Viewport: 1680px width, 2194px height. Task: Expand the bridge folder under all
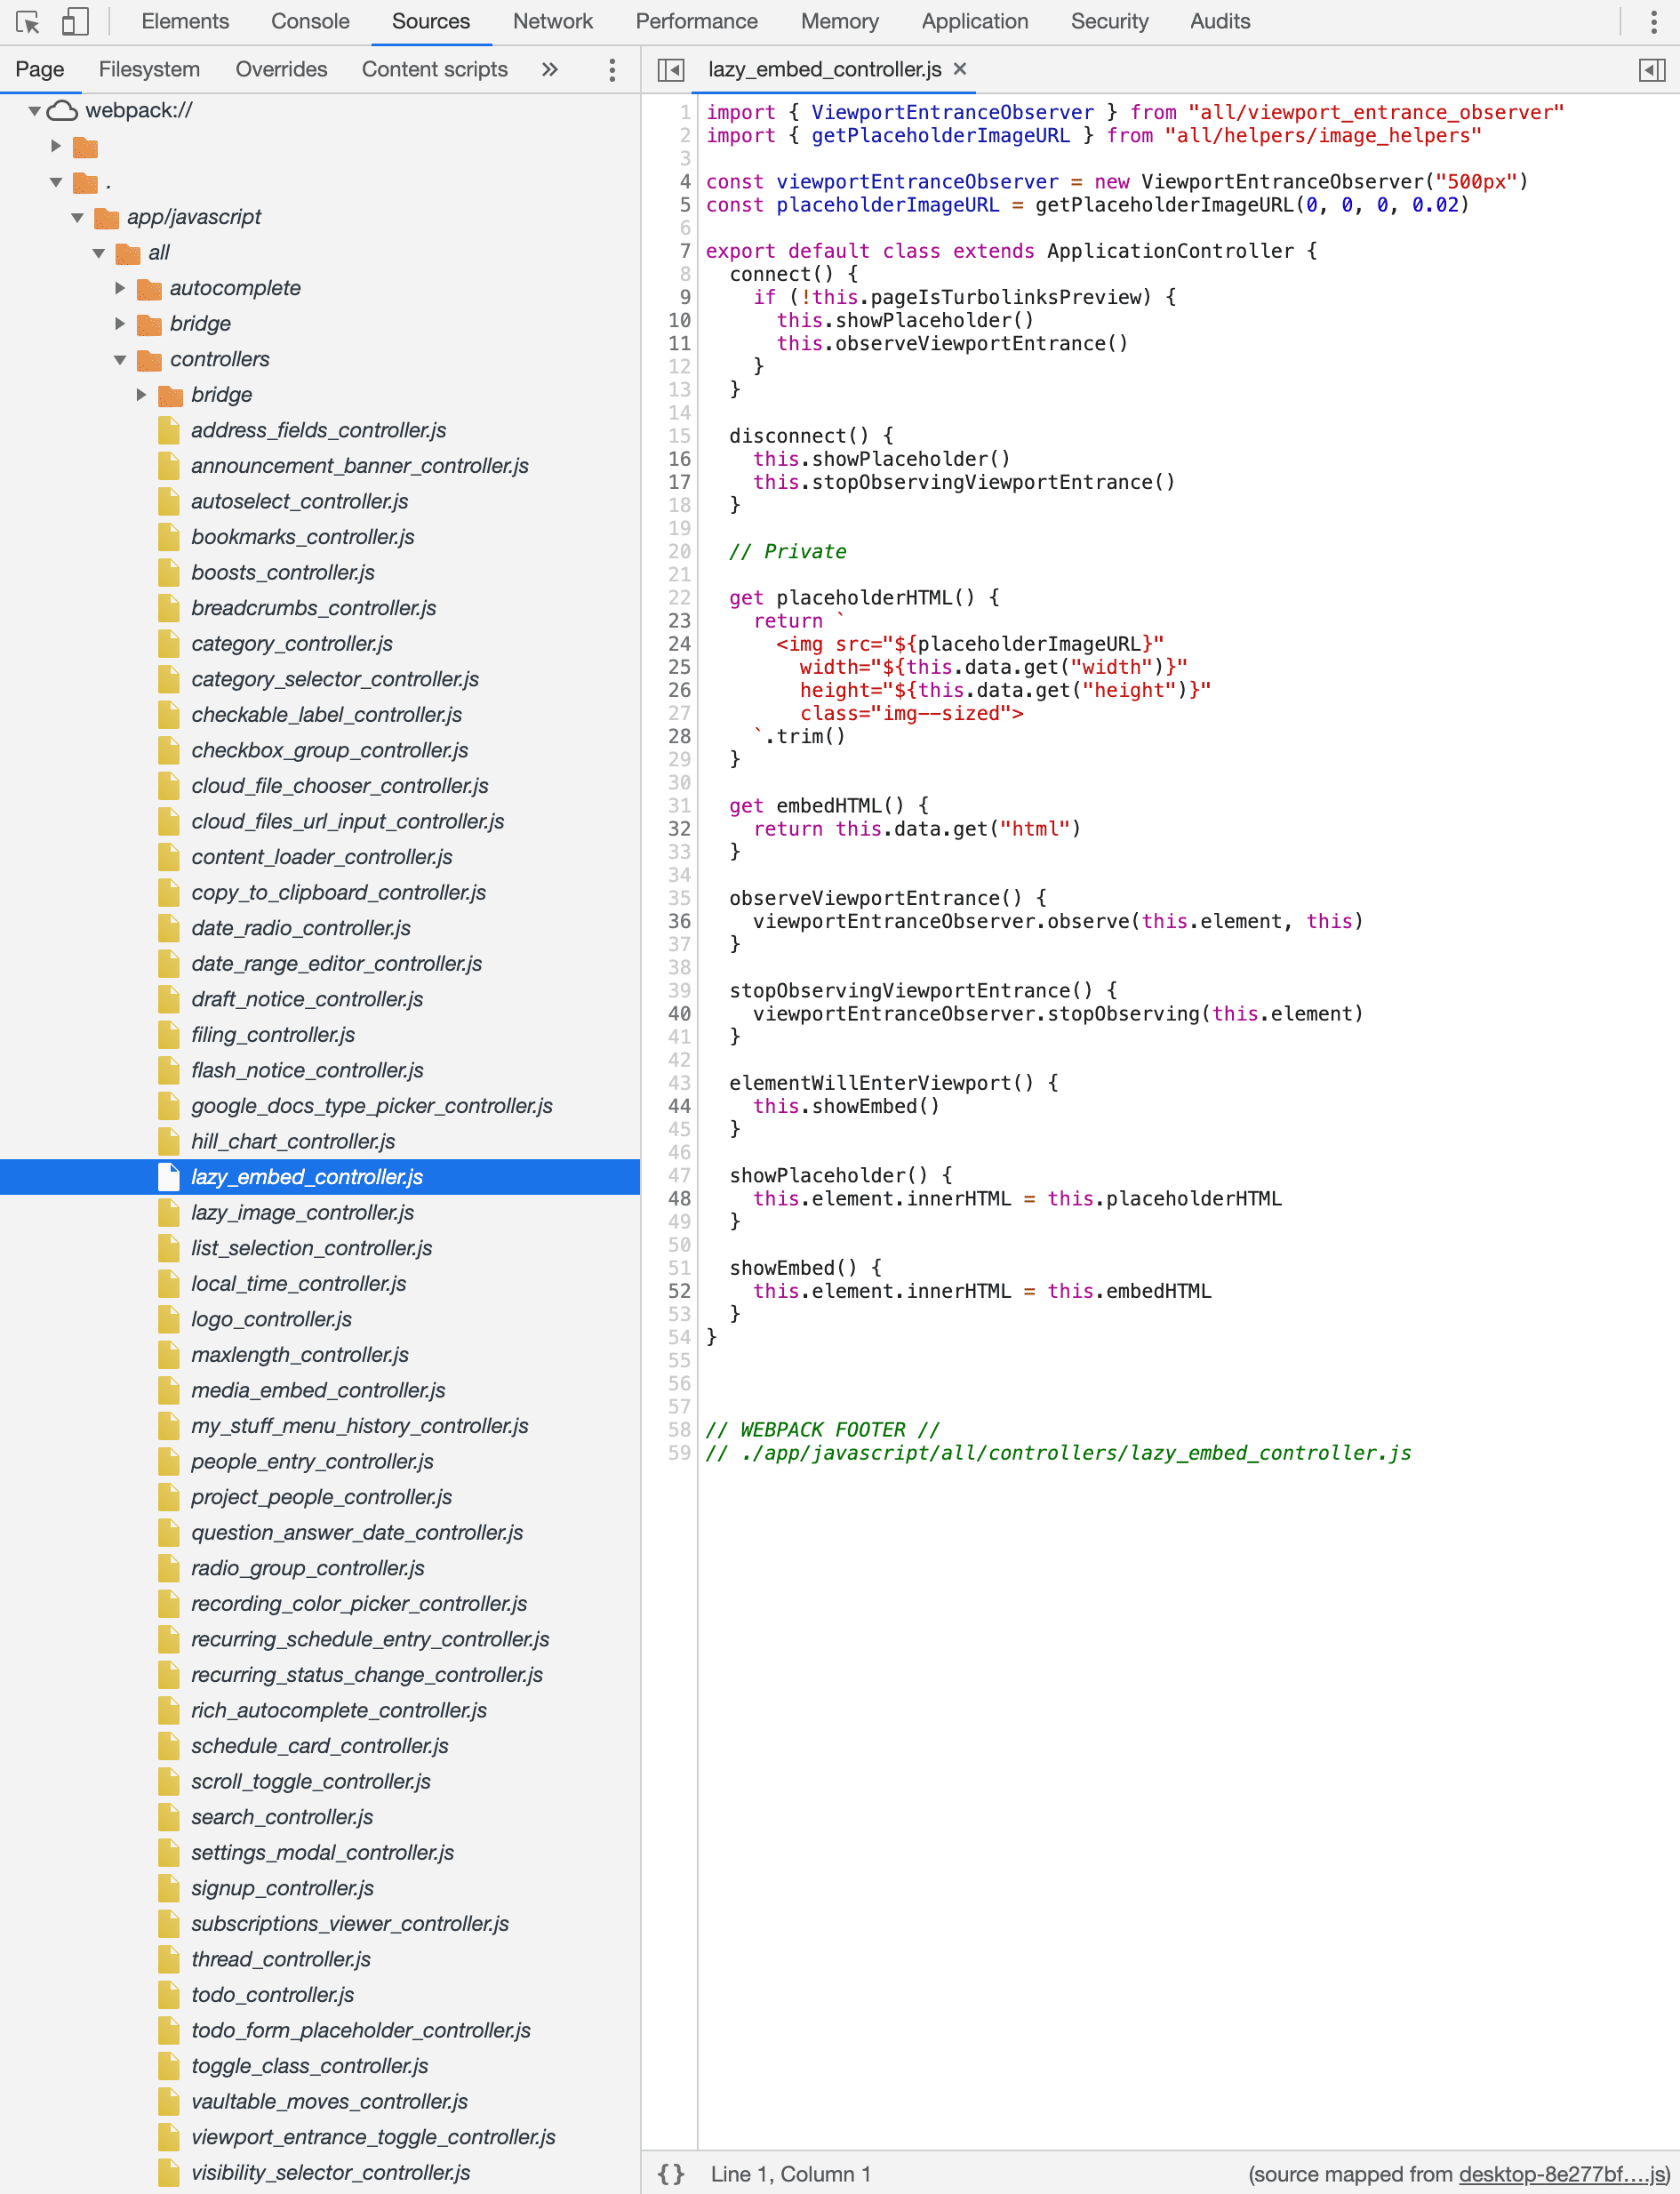tap(120, 324)
